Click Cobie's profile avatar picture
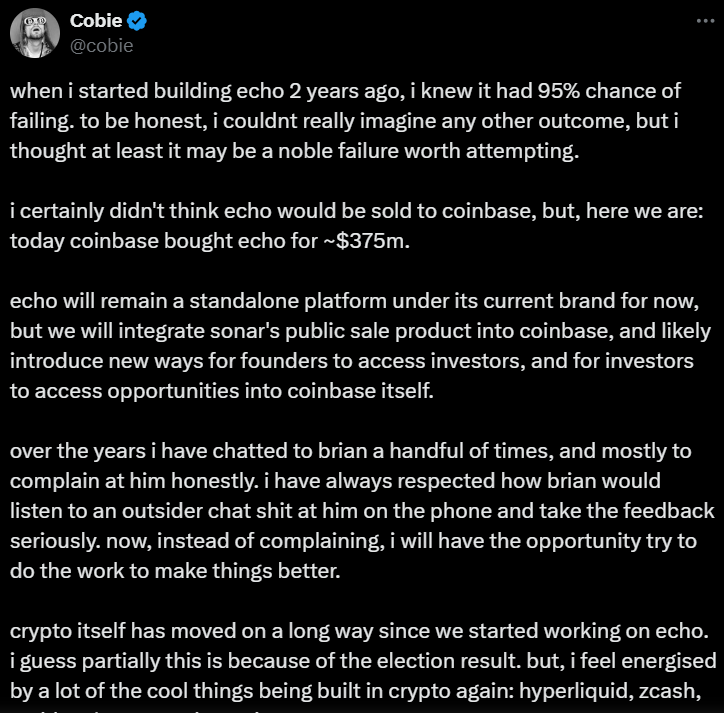Viewport: 724px width, 713px height. tap(35, 33)
